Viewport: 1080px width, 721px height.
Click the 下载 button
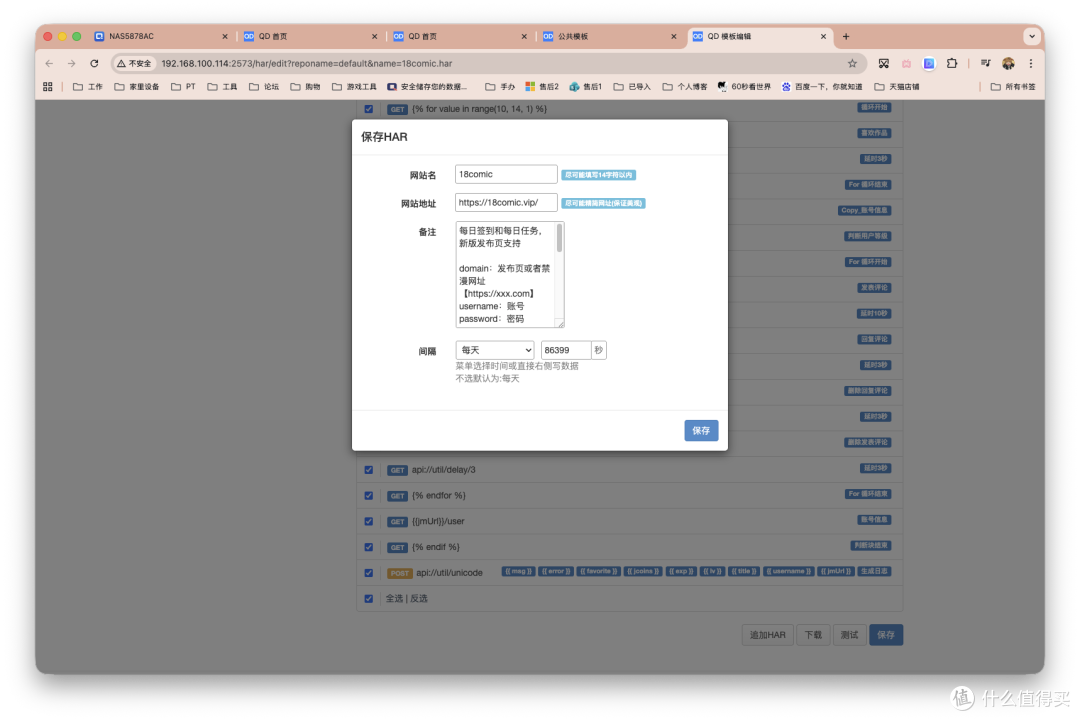point(813,635)
